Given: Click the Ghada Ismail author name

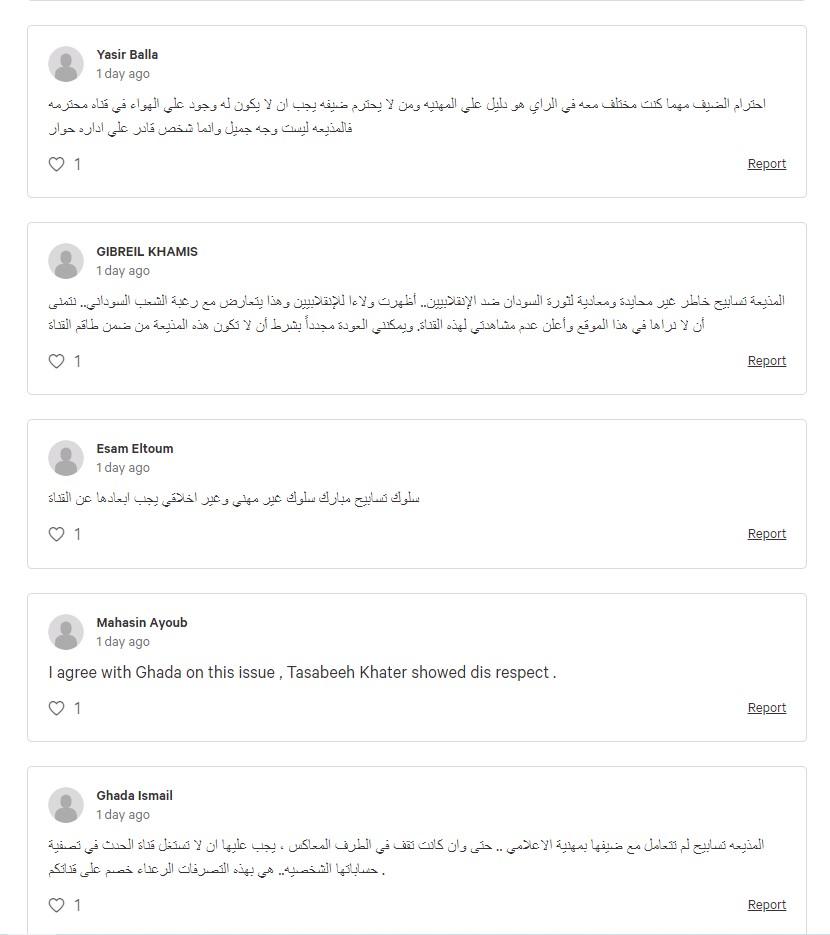Looking at the screenshot, I should coord(134,795).
